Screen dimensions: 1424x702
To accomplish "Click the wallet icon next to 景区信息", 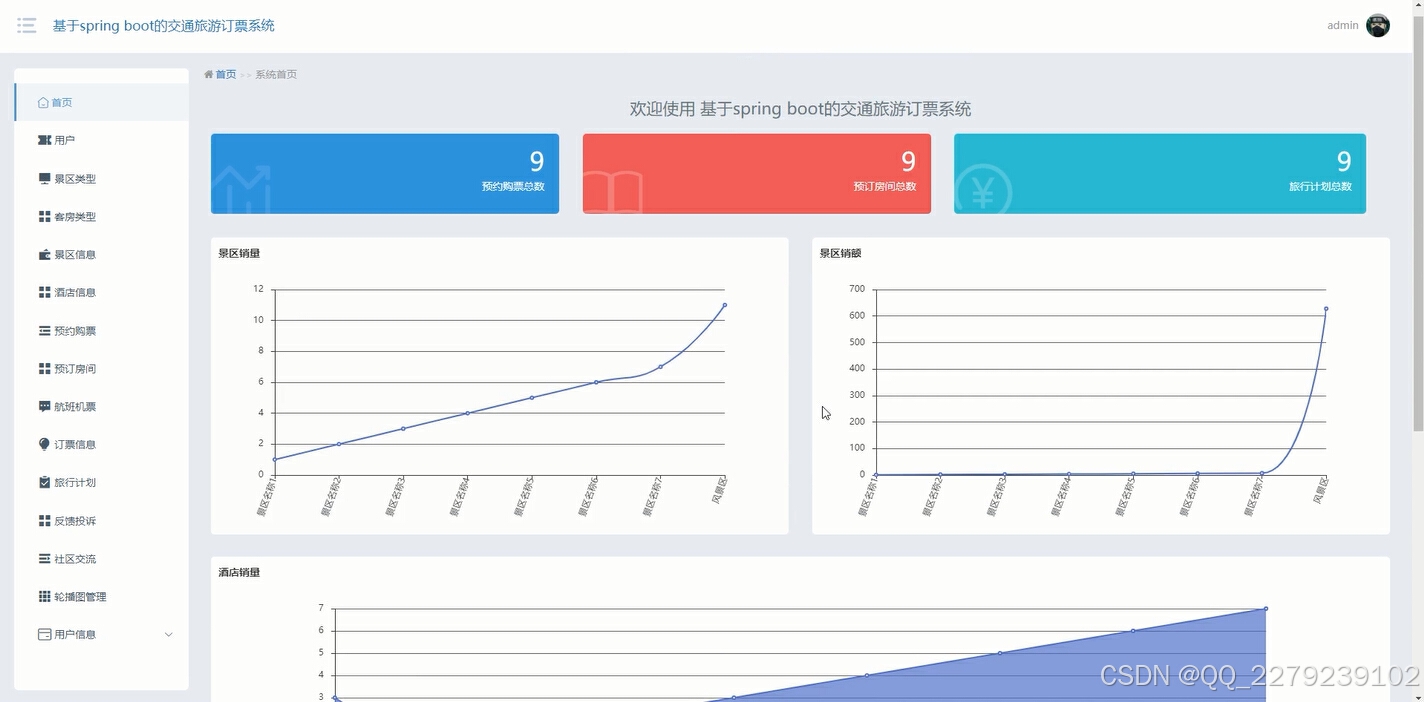I will pos(44,254).
